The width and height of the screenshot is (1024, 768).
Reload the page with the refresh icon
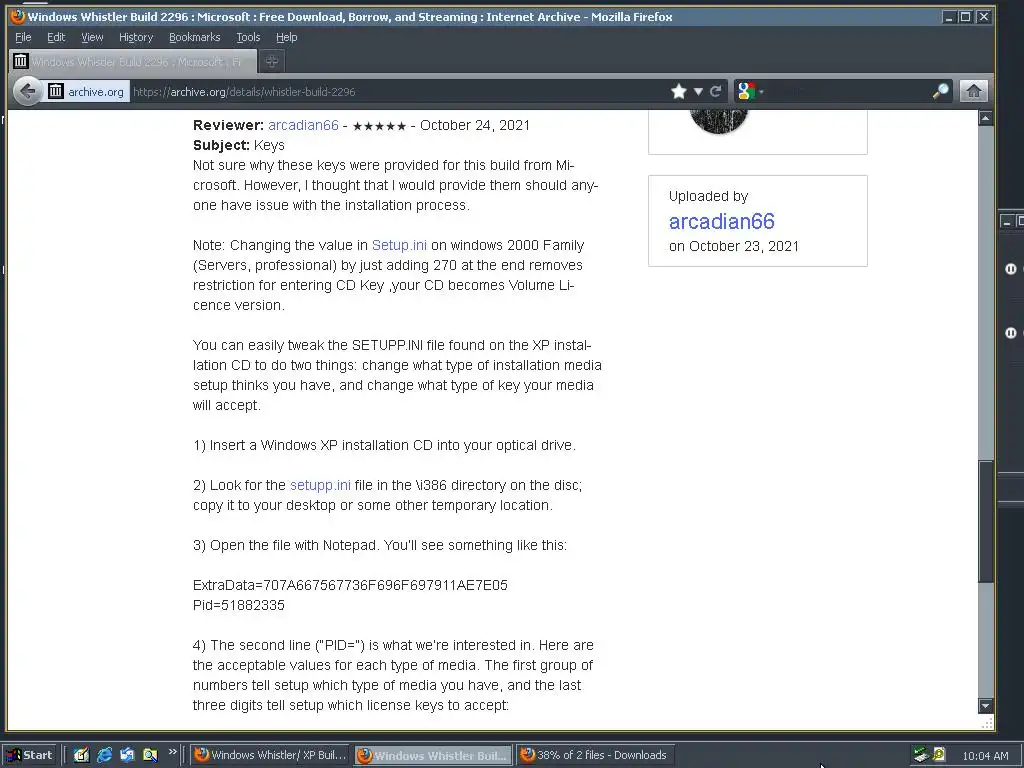[x=716, y=91]
